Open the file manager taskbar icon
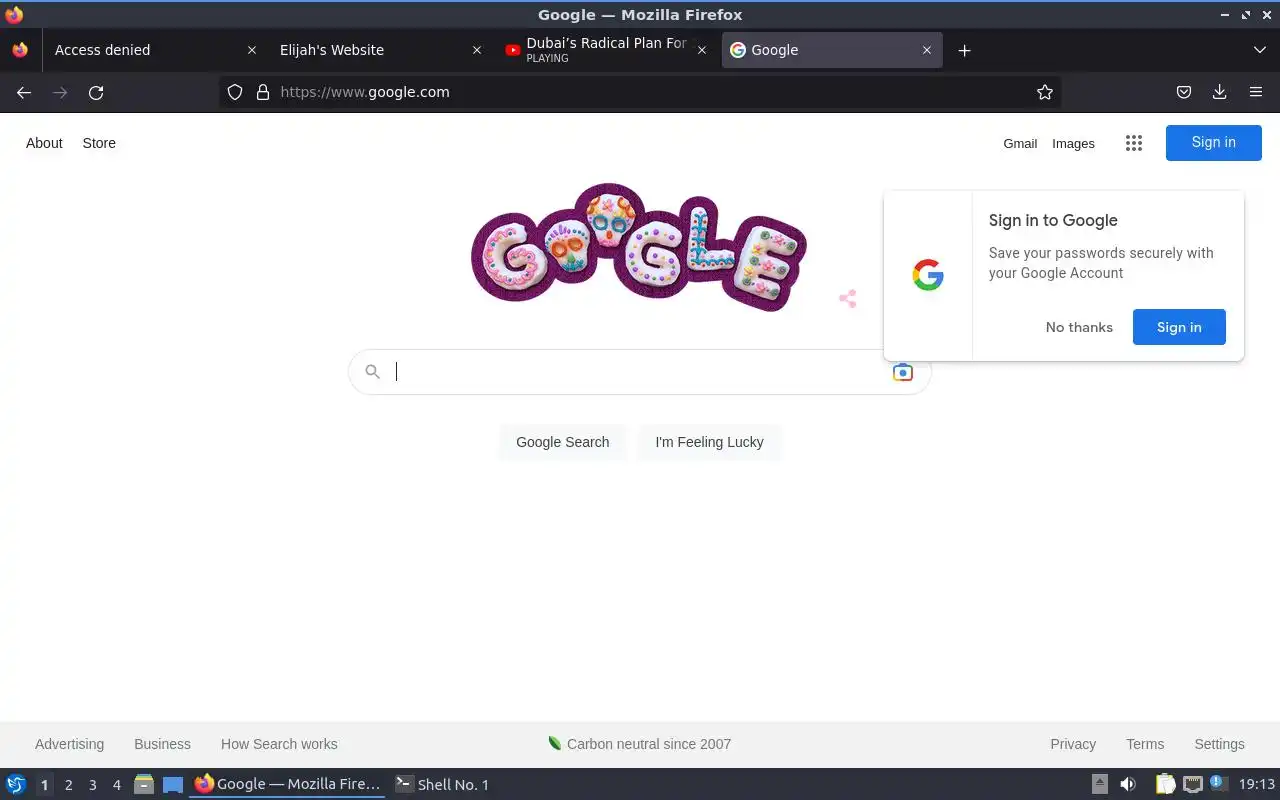The width and height of the screenshot is (1280, 800). coord(144,784)
